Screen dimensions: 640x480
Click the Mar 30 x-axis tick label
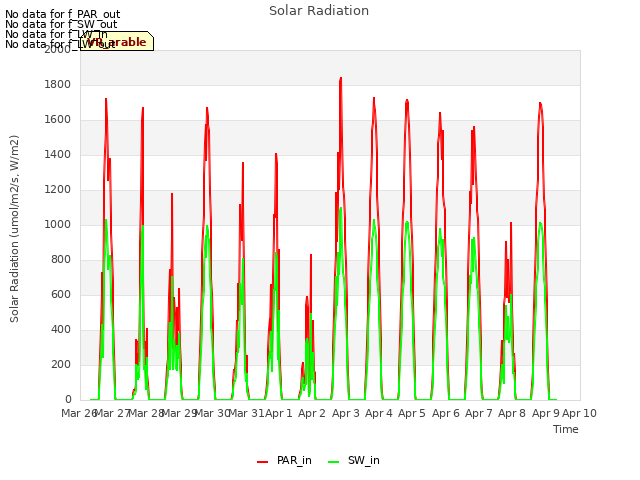tap(212, 413)
